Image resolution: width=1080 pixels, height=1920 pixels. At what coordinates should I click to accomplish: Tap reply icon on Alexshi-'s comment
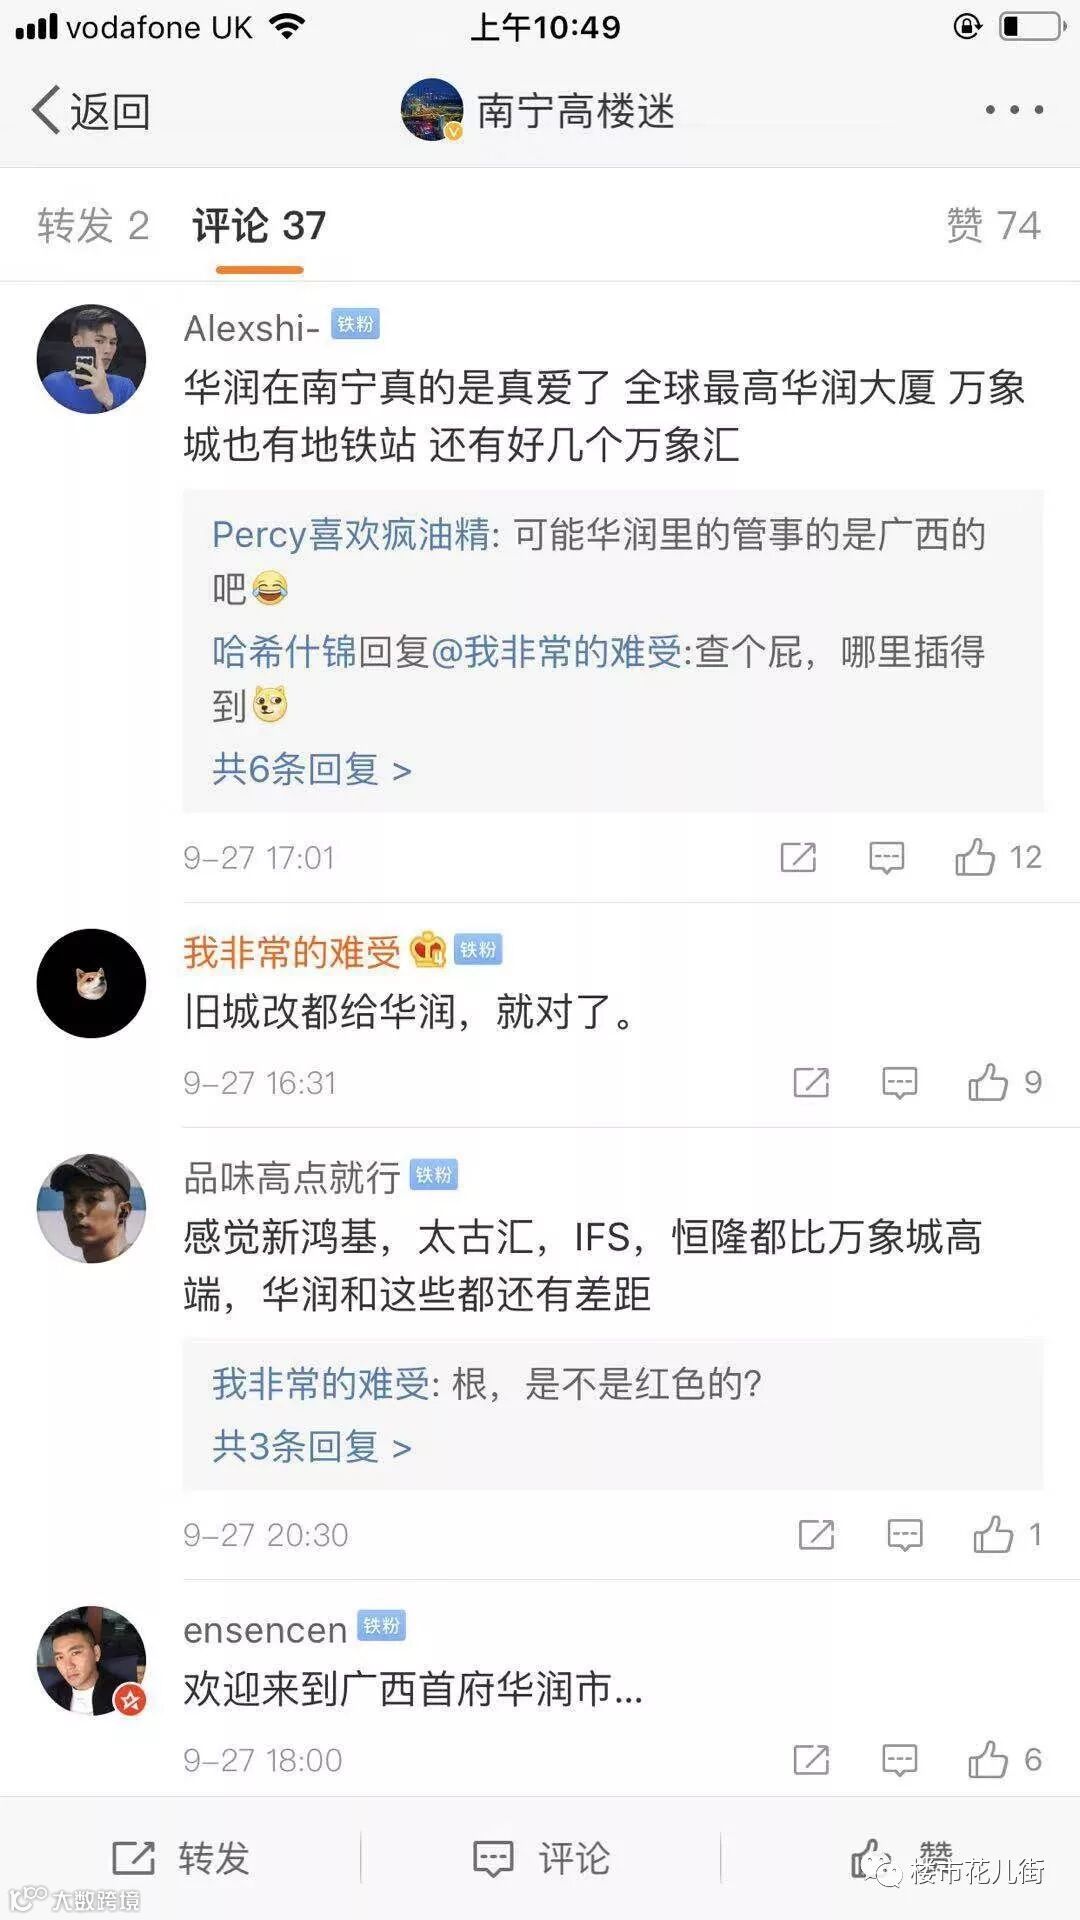point(886,857)
